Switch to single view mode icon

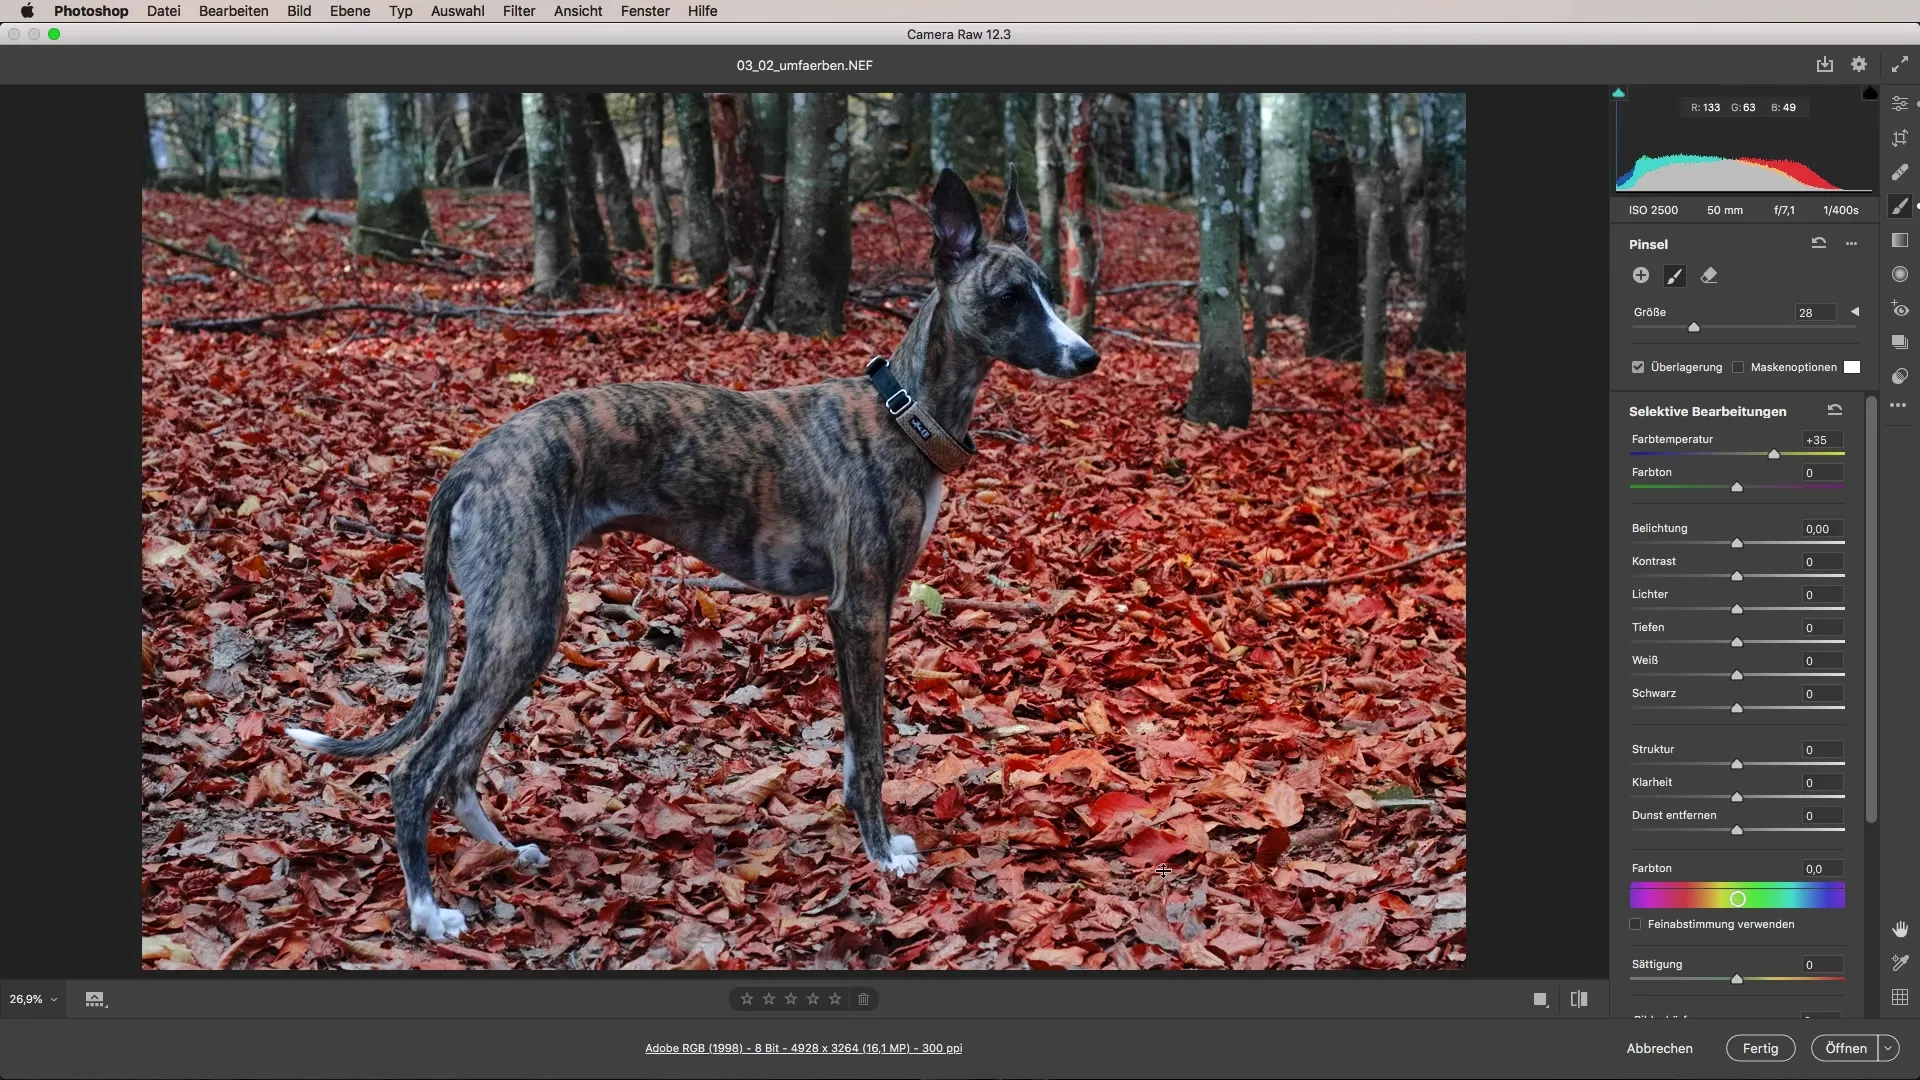pos(1541,999)
